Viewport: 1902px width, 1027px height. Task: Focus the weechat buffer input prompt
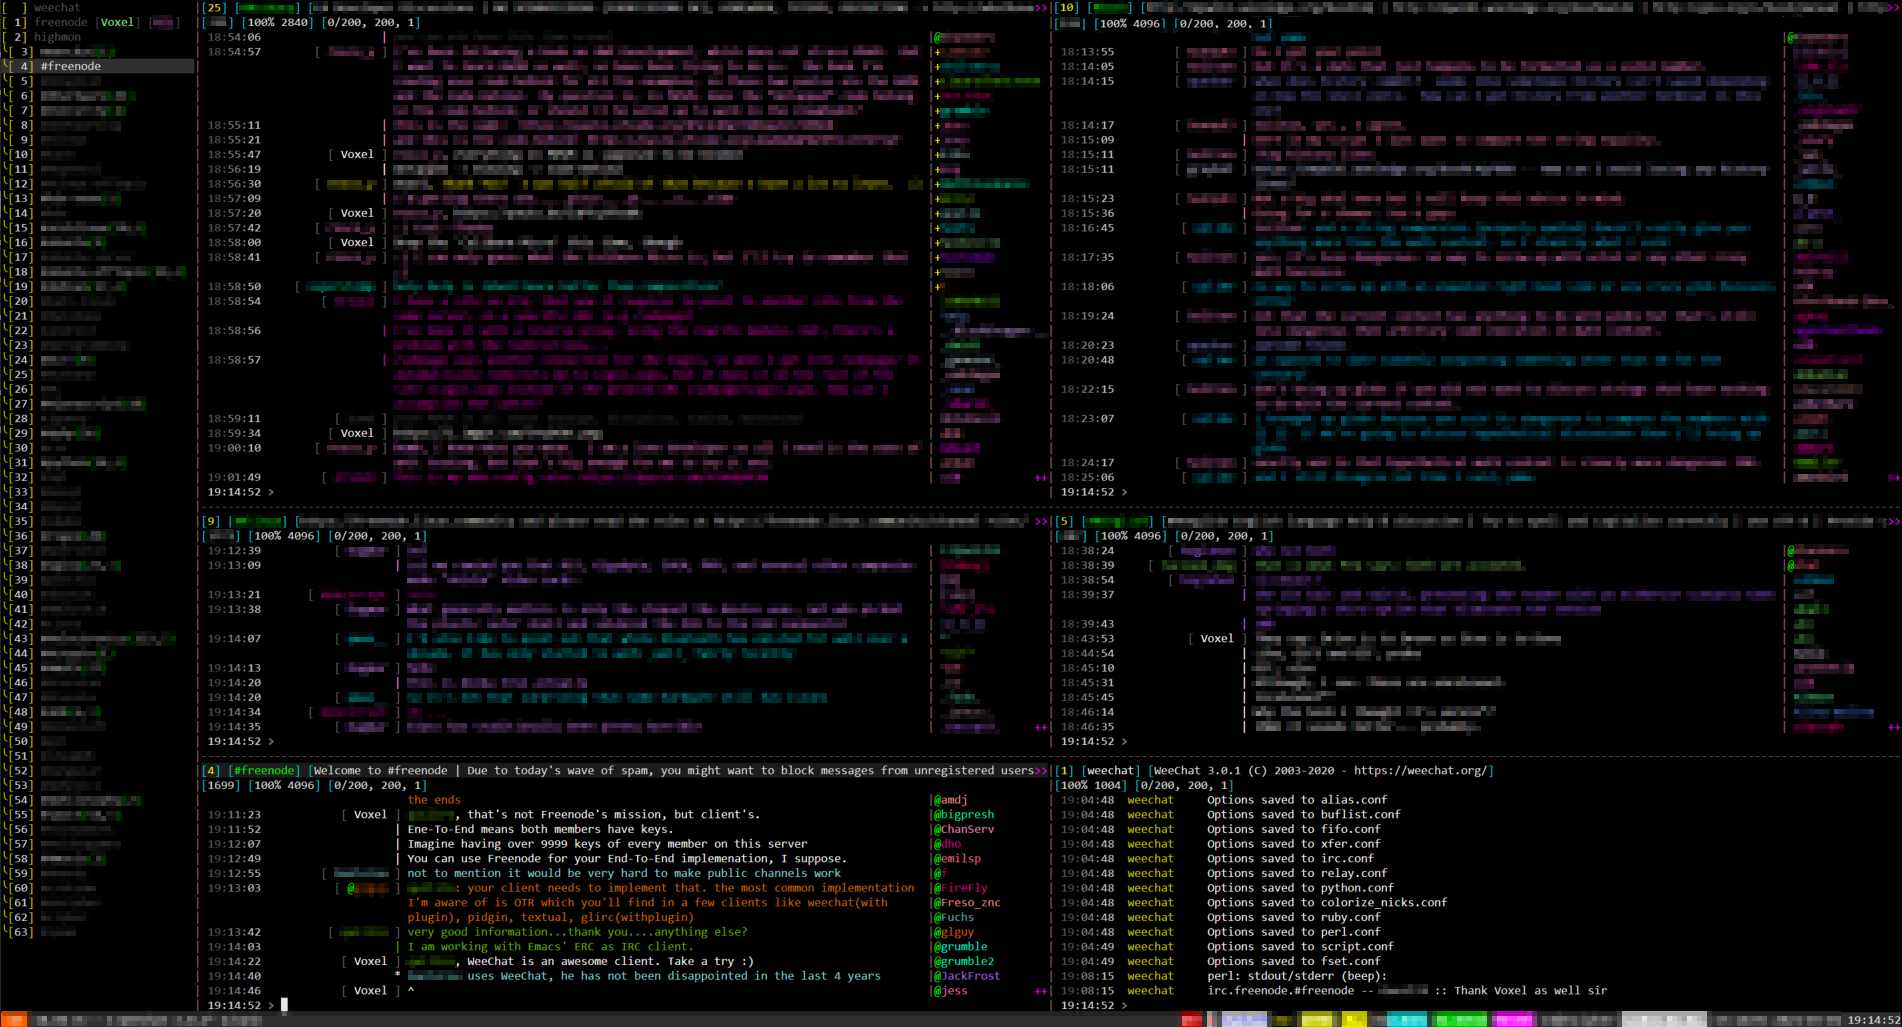click(1478, 1005)
